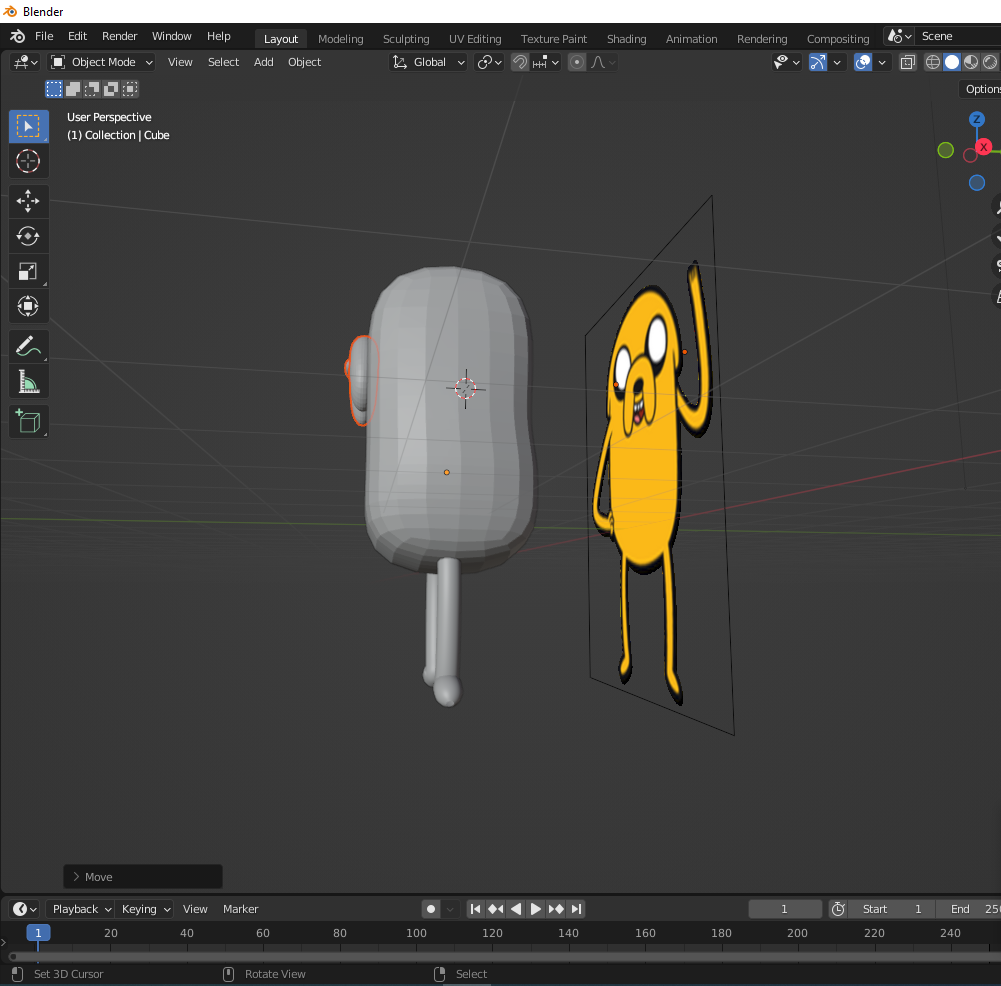Select the Scale tool

(28, 271)
